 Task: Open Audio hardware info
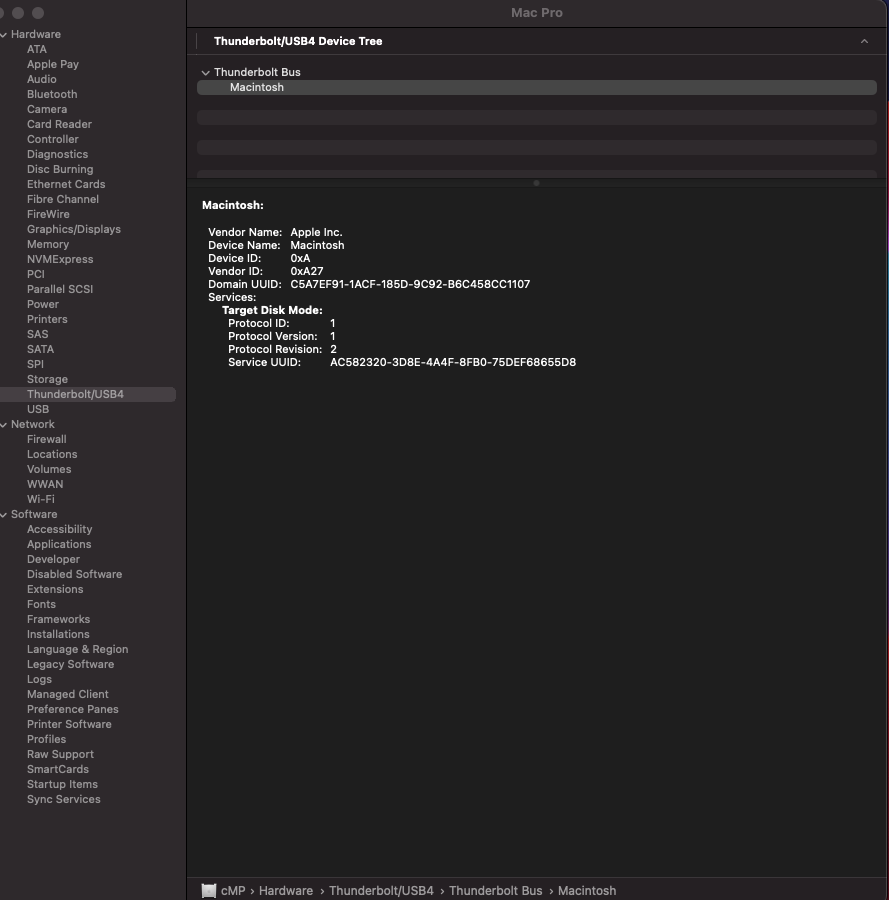41,79
